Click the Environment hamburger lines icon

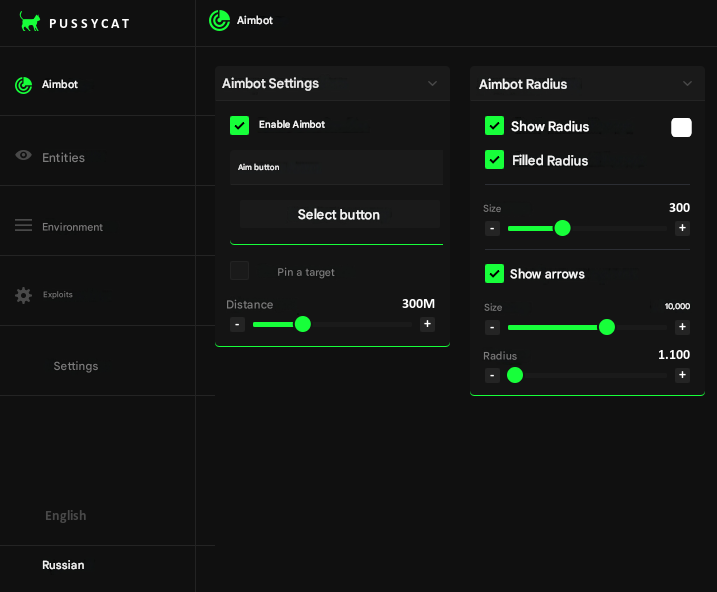click(23, 225)
